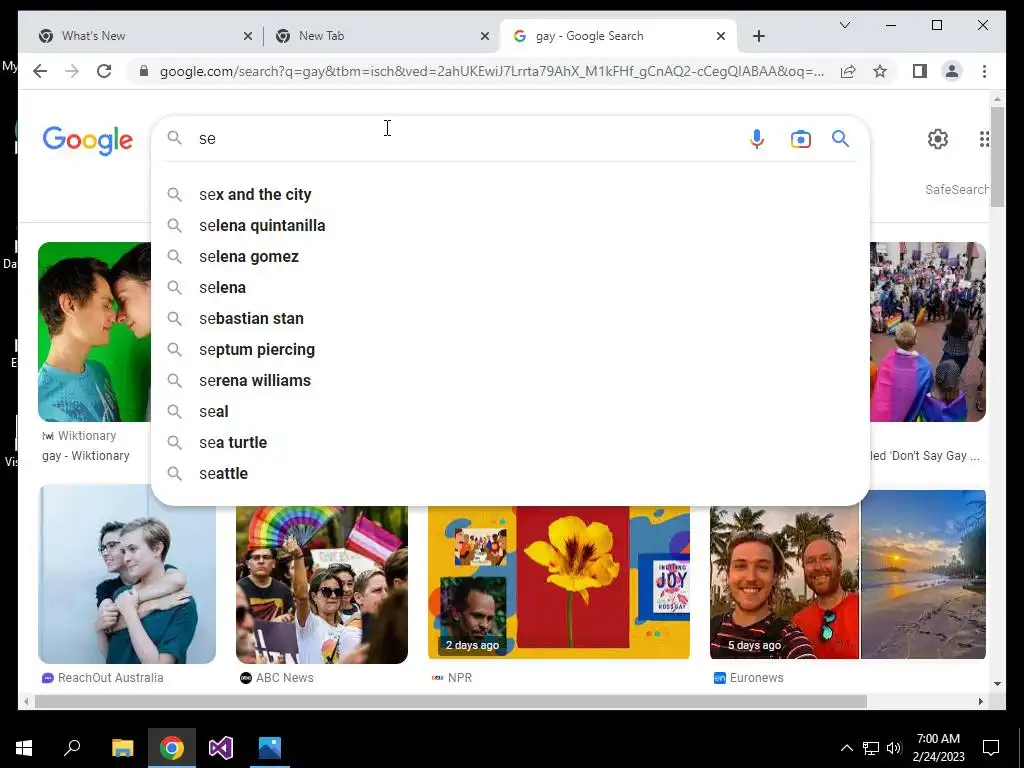The height and width of the screenshot is (768, 1024).
Task: Open network status in system tray
Action: (871, 748)
